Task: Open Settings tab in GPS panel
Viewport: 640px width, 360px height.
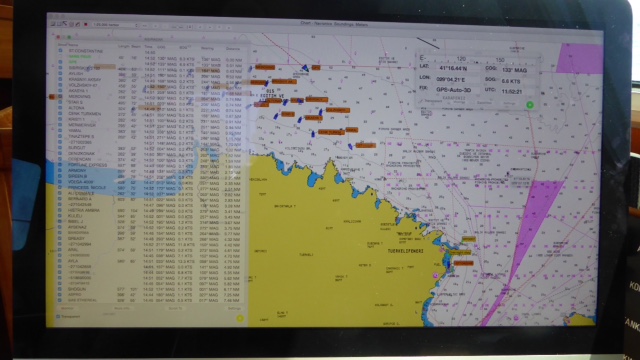Action: click(x=509, y=103)
